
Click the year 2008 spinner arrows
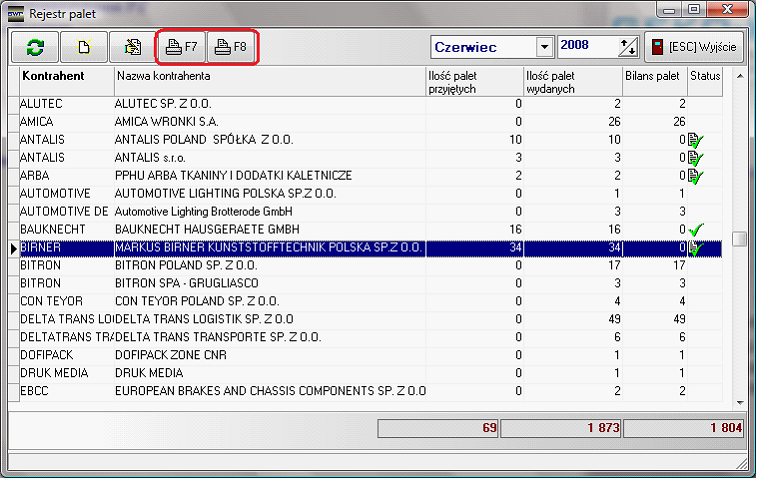tap(628, 47)
